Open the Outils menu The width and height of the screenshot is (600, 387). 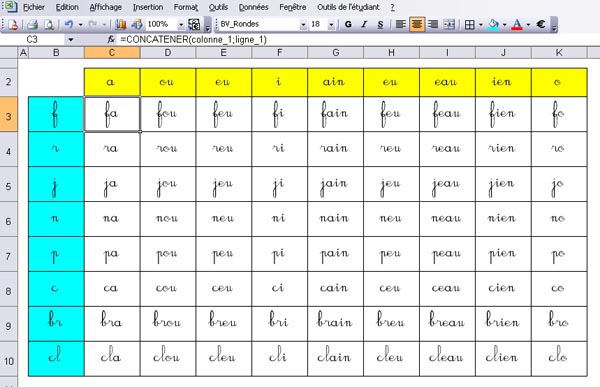tap(218, 7)
